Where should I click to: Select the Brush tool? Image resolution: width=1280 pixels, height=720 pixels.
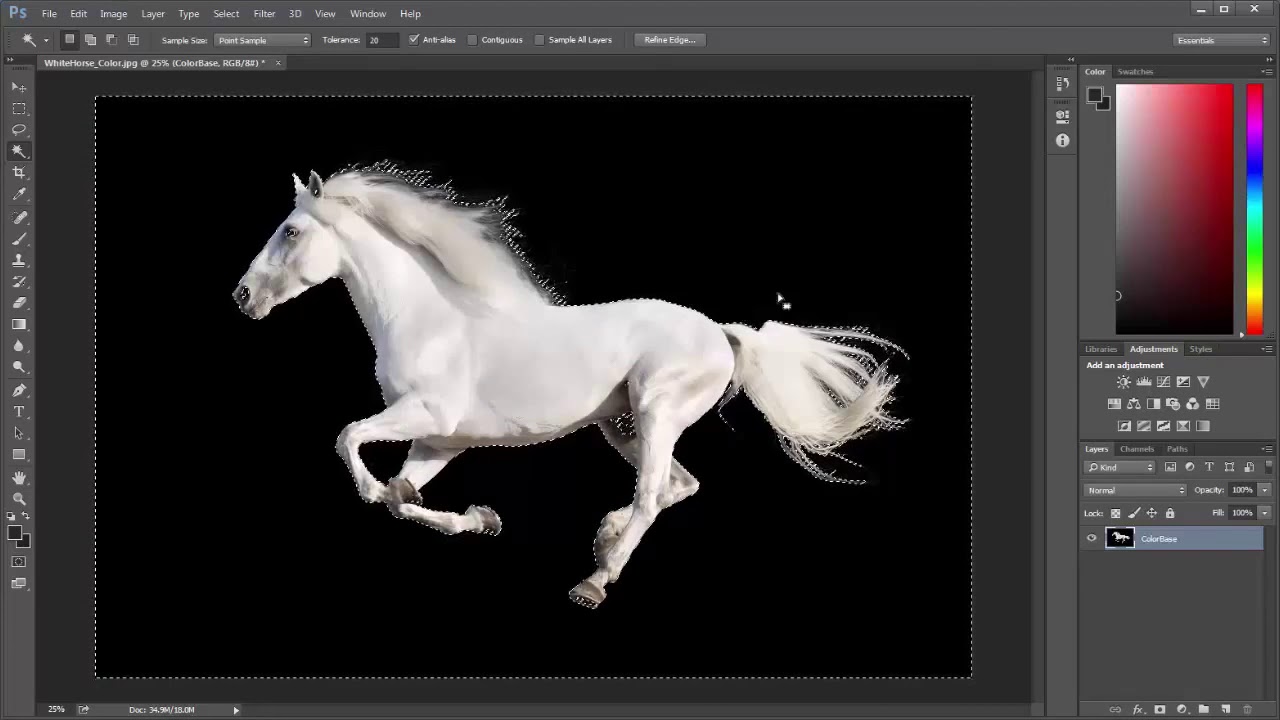point(19,239)
